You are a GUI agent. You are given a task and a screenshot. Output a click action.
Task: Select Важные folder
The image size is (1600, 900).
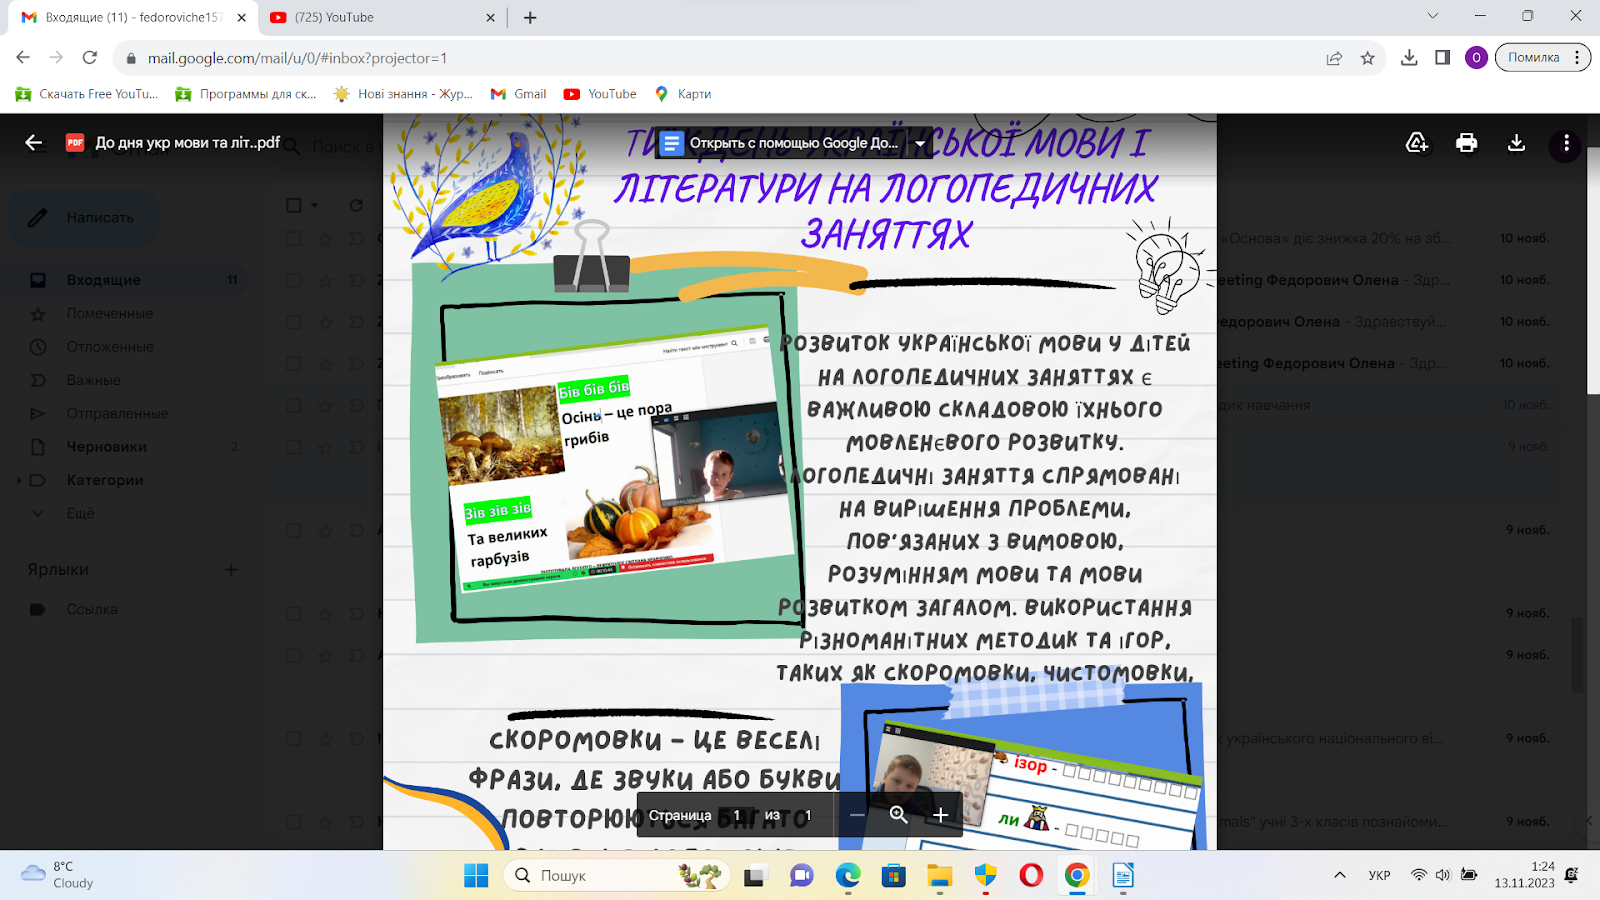[x=125, y=380]
